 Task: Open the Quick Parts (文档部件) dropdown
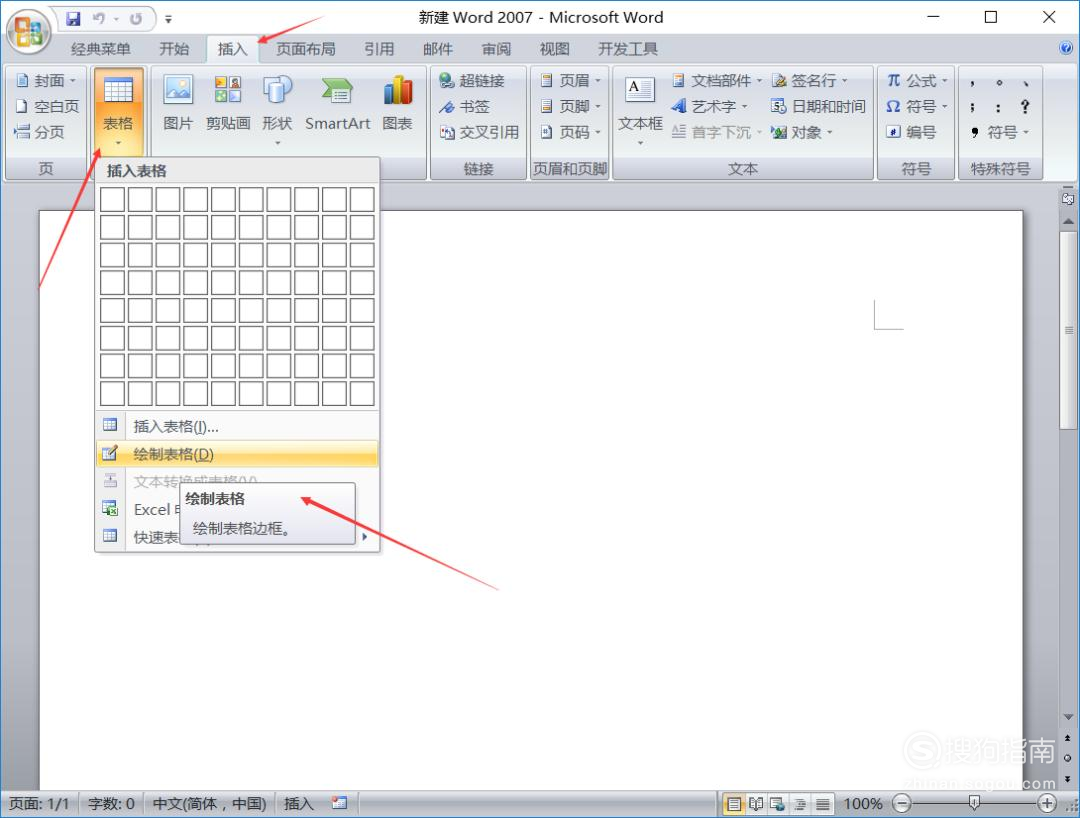click(716, 81)
